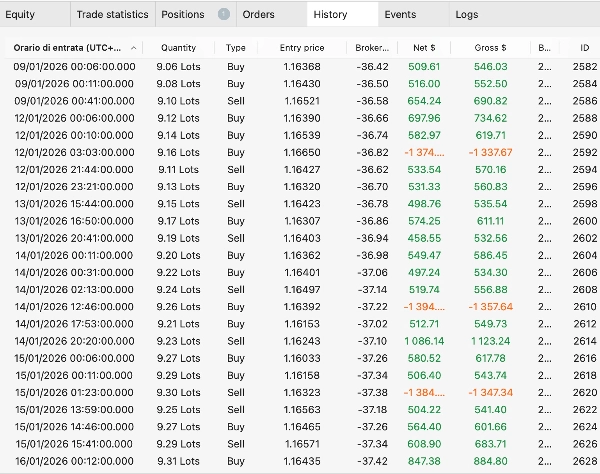
Task: Select entry time 15/01/2026 13:59:00.000
Action: 74,410
